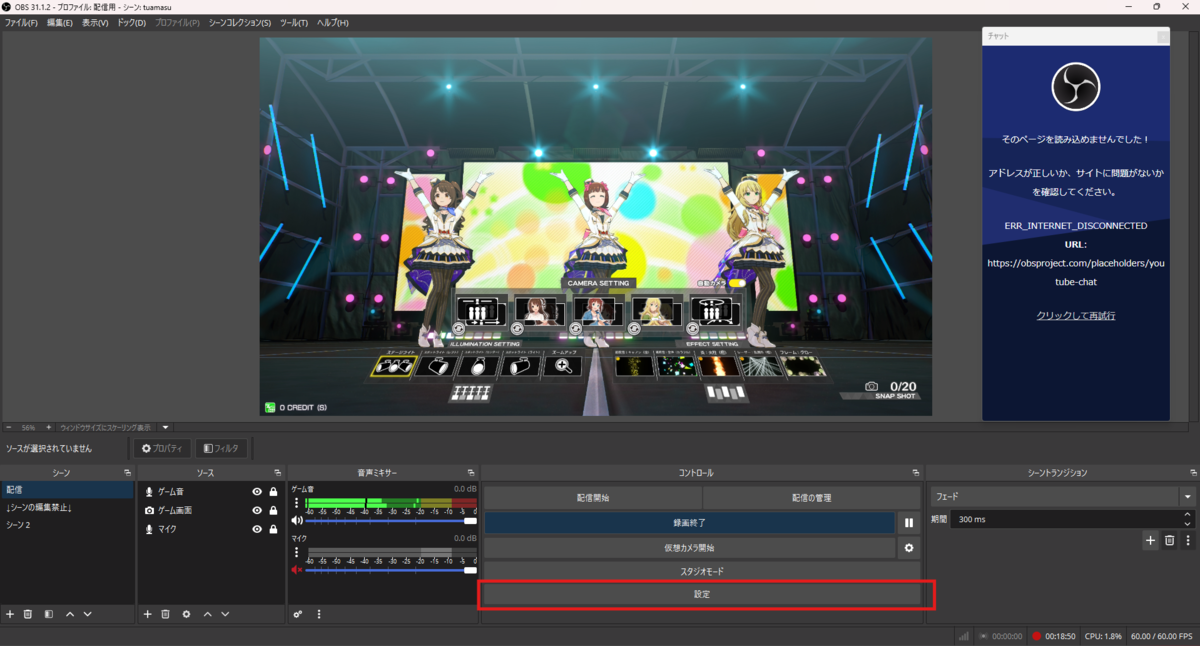This screenshot has height=646, width=1200.
Task: Zoom out preview with minus icon
Action: [8, 427]
